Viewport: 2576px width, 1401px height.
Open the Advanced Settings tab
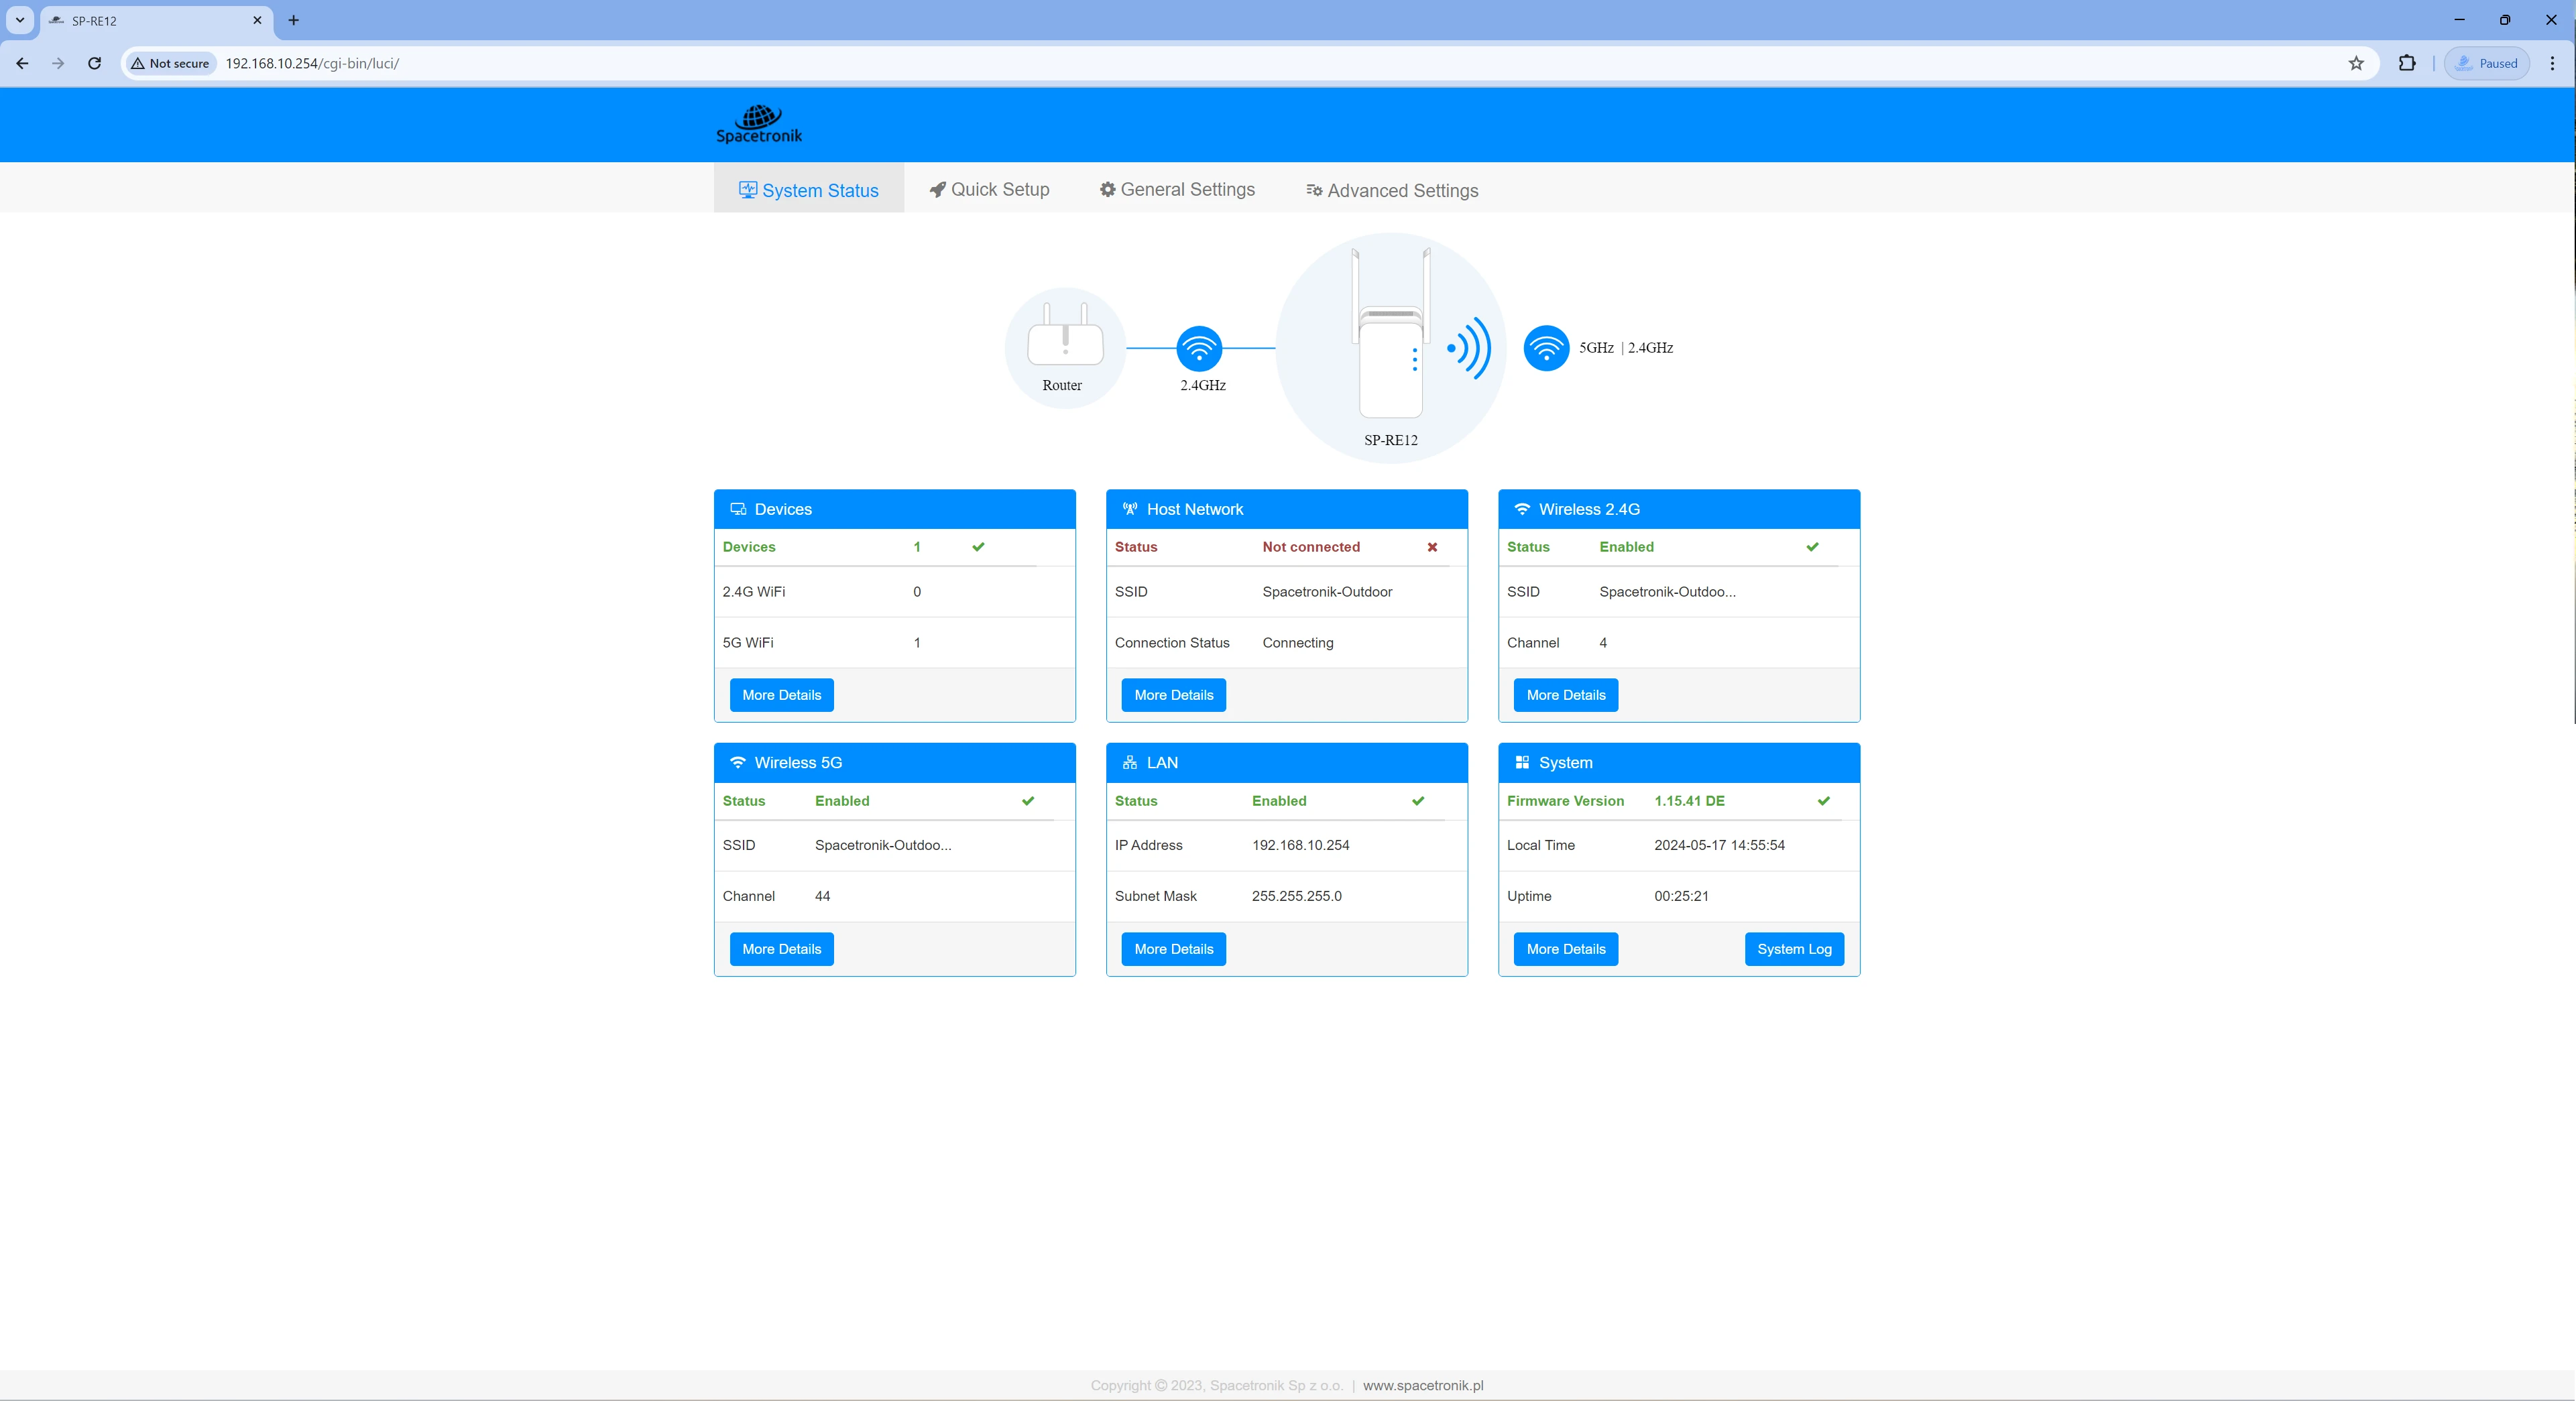point(1392,191)
